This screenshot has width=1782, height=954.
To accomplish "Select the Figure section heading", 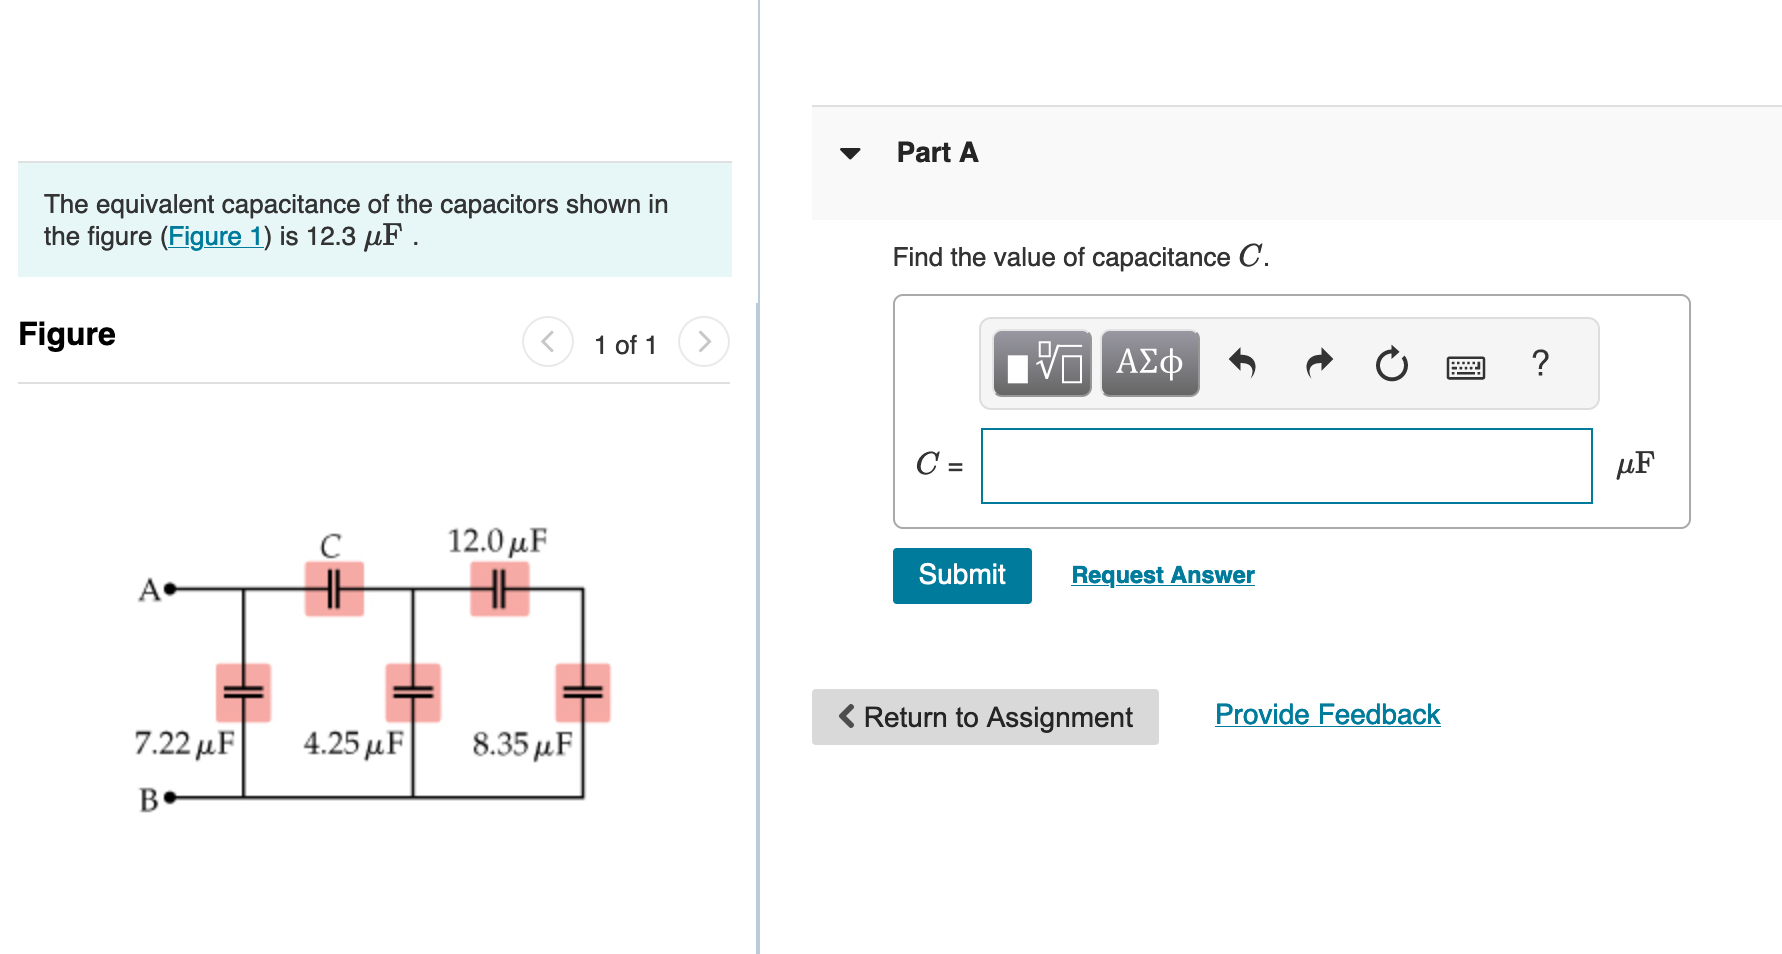I will (66, 334).
